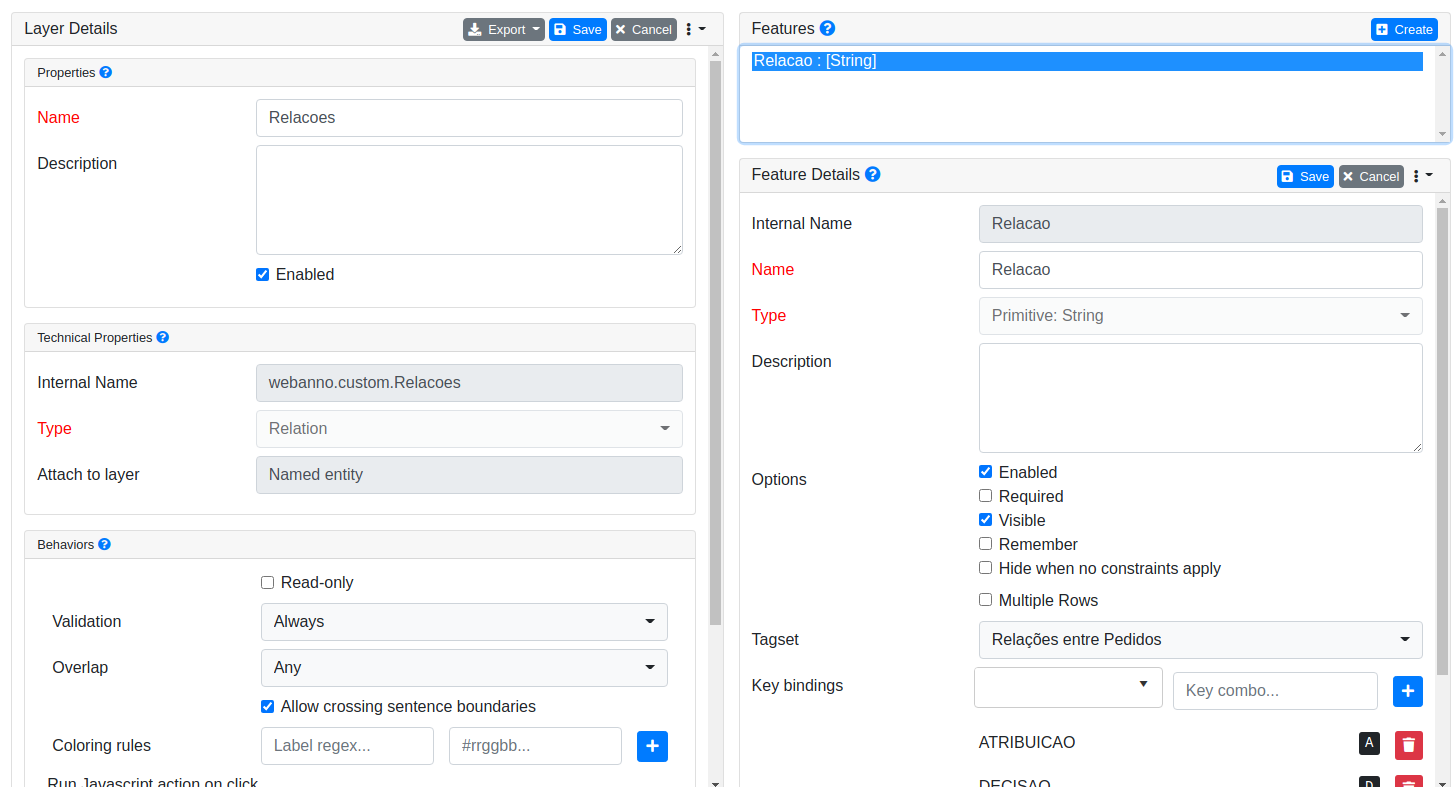Select the Relacao : [String] feature
This screenshot has height=787, width=1455.
click(x=1087, y=61)
